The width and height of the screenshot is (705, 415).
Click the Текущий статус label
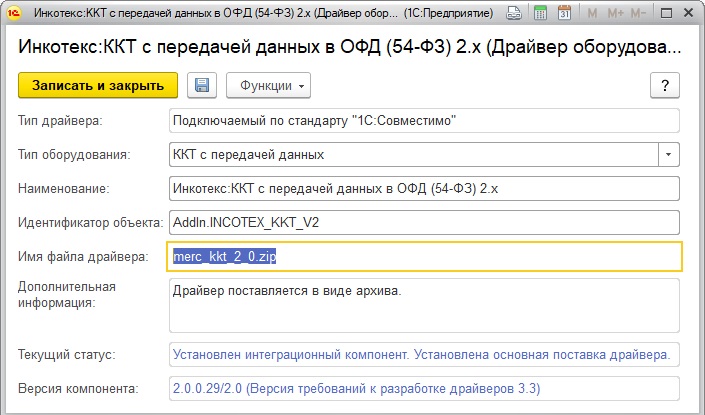pos(67,355)
